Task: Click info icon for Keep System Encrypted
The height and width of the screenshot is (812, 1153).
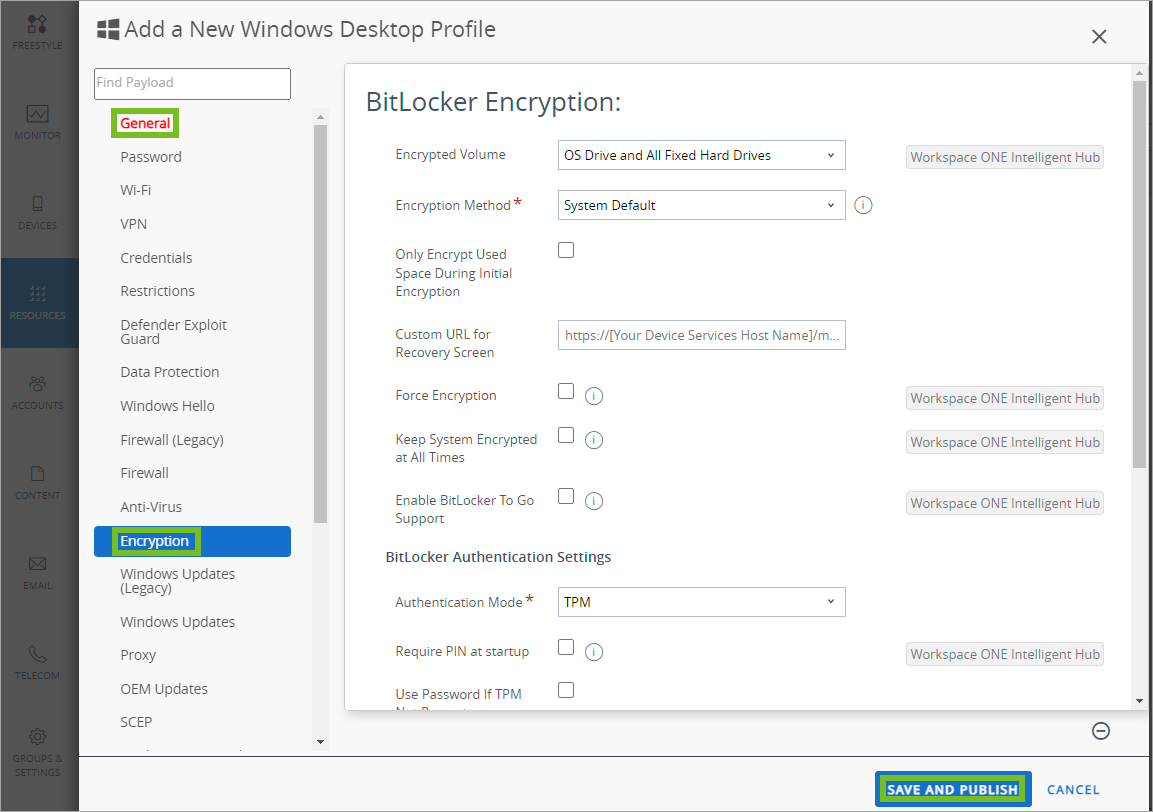Action: (593, 440)
